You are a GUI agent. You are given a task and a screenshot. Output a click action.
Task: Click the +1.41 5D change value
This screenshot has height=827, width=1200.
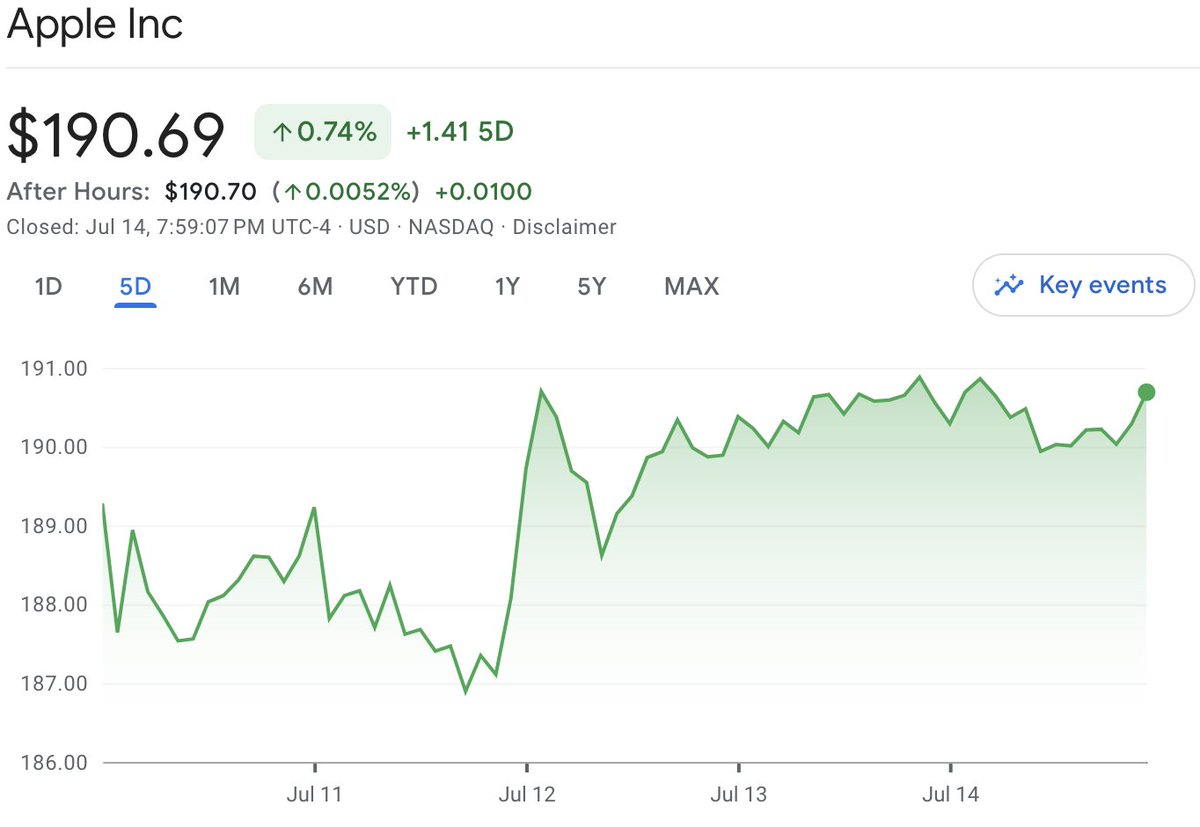tap(459, 131)
